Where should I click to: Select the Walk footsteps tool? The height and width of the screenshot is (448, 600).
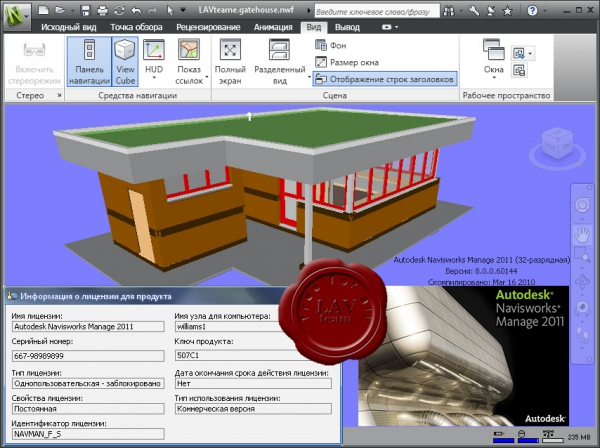(x=582, y=334)
